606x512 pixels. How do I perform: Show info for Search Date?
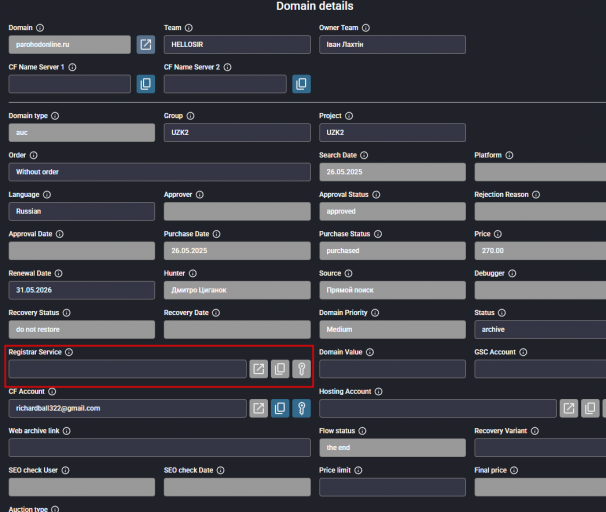click(x=364, y=155)
